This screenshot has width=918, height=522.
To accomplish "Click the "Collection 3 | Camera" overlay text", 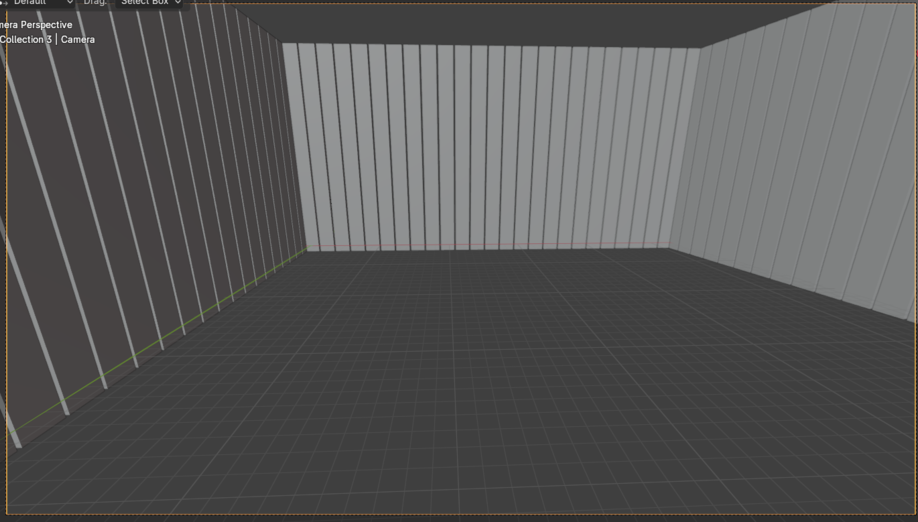I will [47, 40].
